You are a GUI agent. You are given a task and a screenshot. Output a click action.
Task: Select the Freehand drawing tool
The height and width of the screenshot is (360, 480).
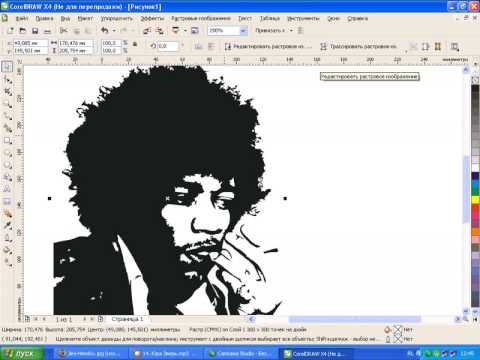point(7,116)
